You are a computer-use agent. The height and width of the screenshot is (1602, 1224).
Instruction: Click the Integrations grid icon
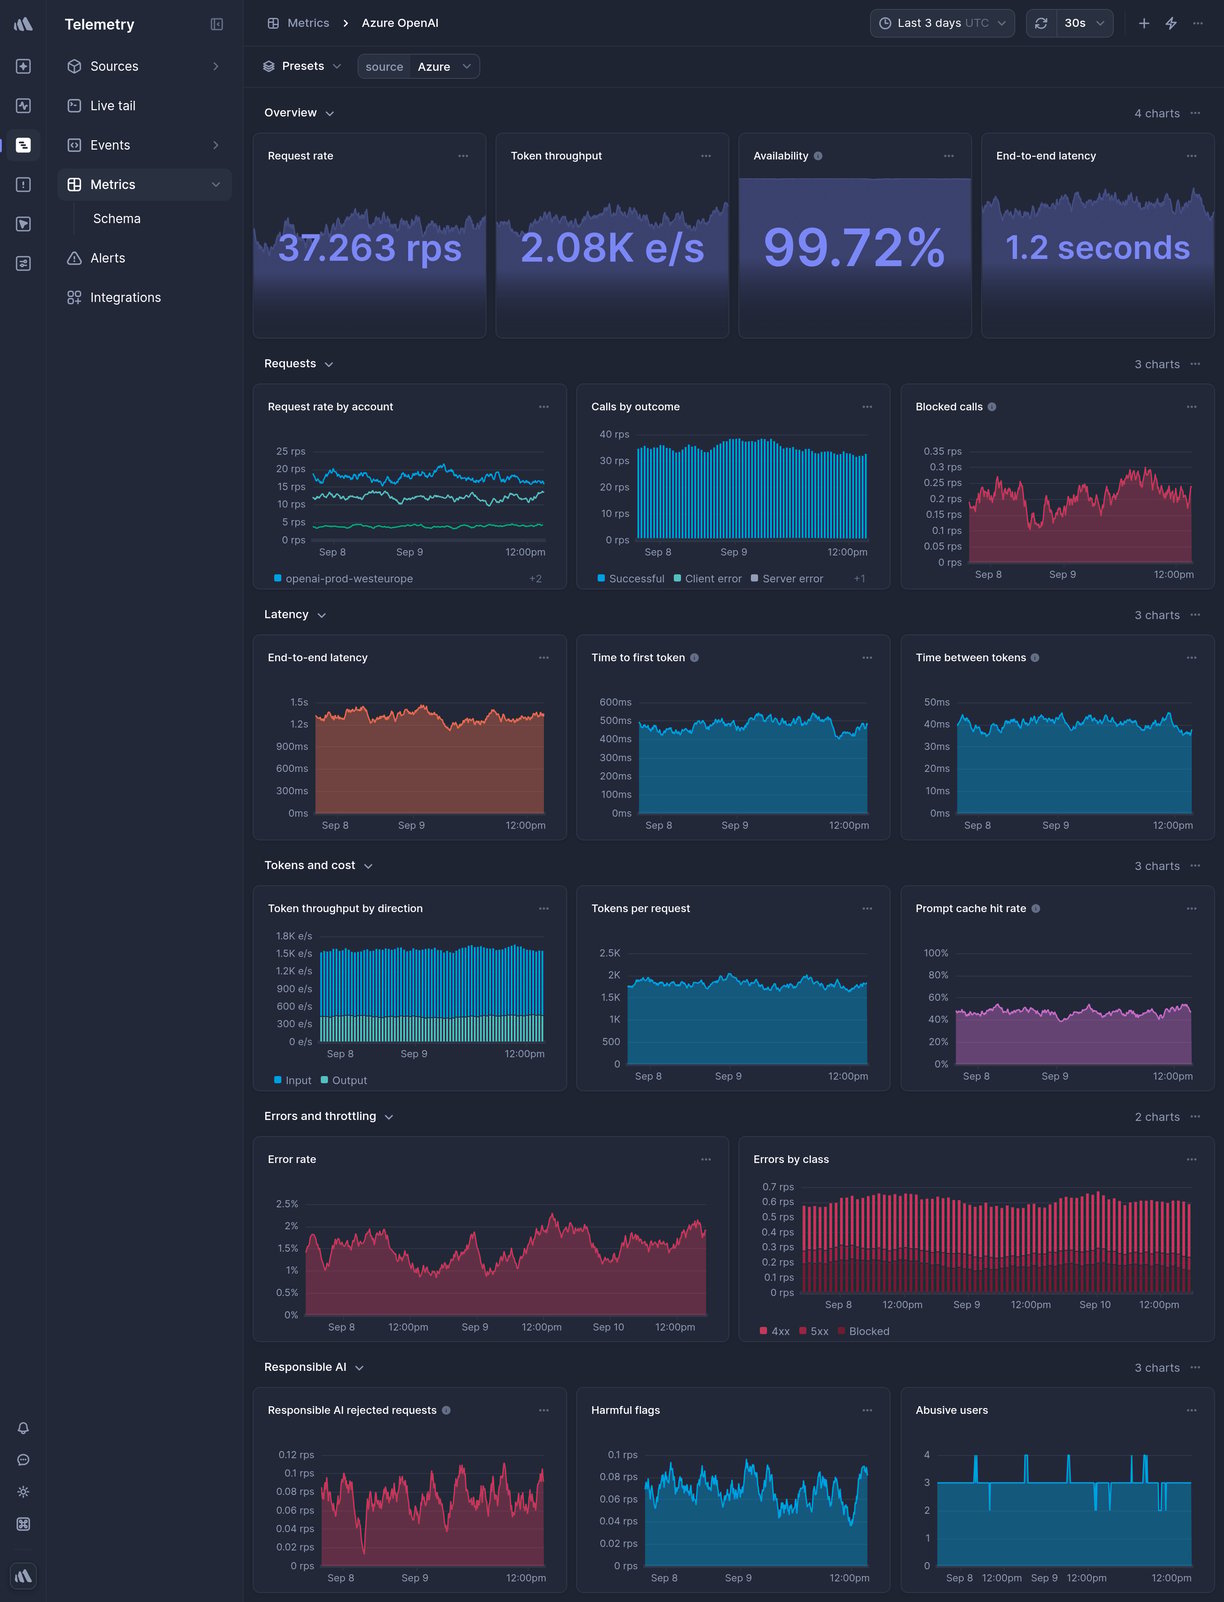74,298
